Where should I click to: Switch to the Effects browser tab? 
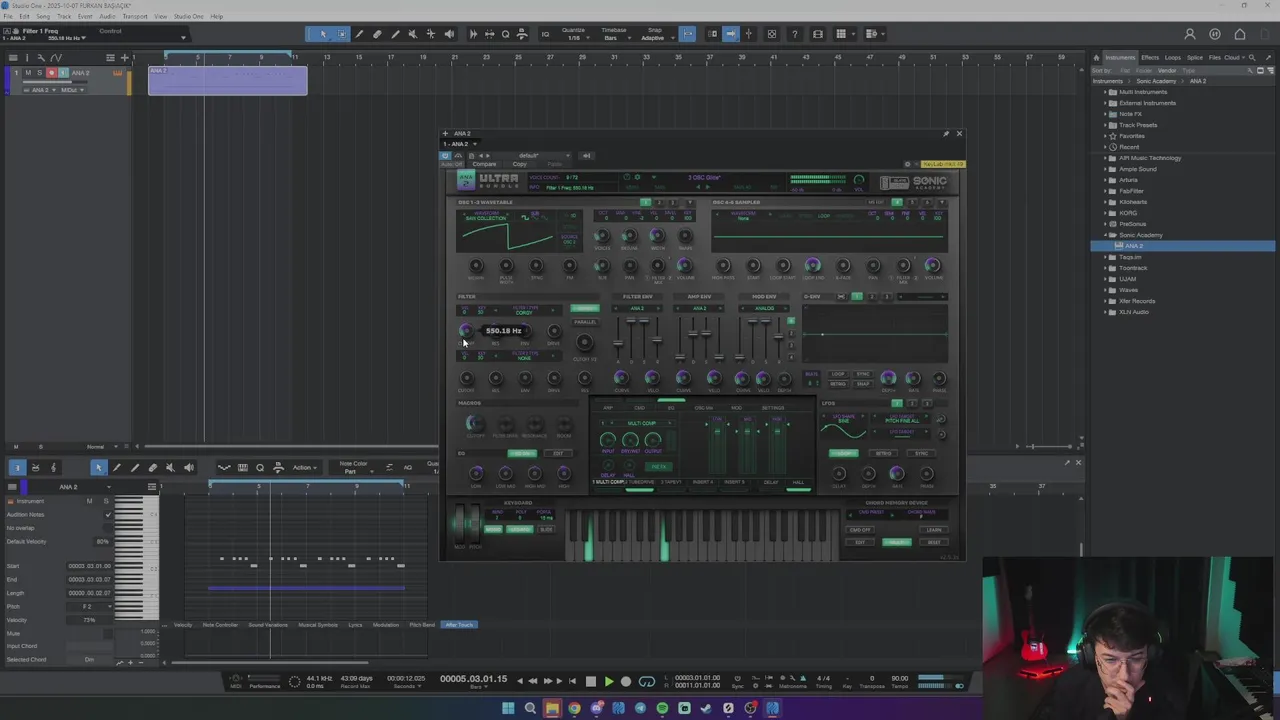pyautogui.click(x=1150, y=58)
